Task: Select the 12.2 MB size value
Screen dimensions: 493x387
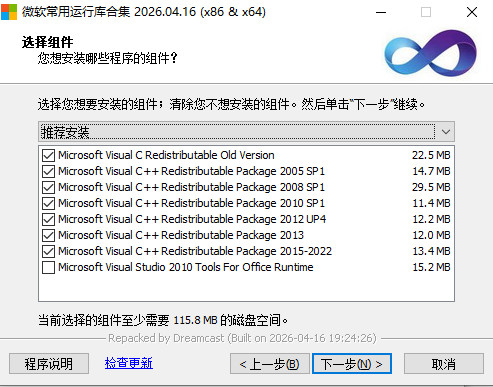Action: (431, 219)
